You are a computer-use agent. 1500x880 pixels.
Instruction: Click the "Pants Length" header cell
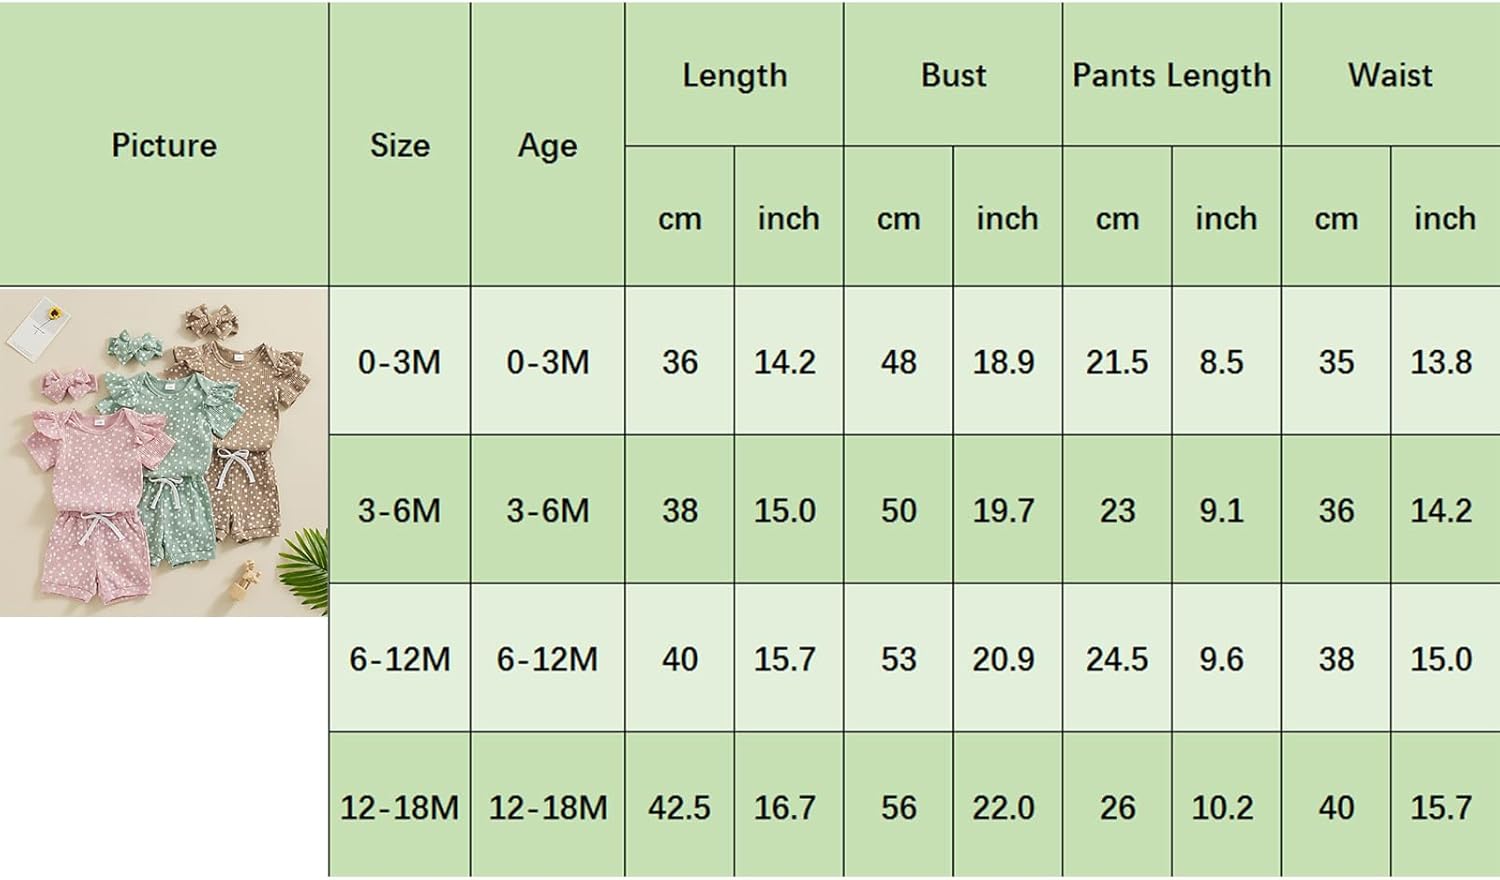coord(1171,75)
